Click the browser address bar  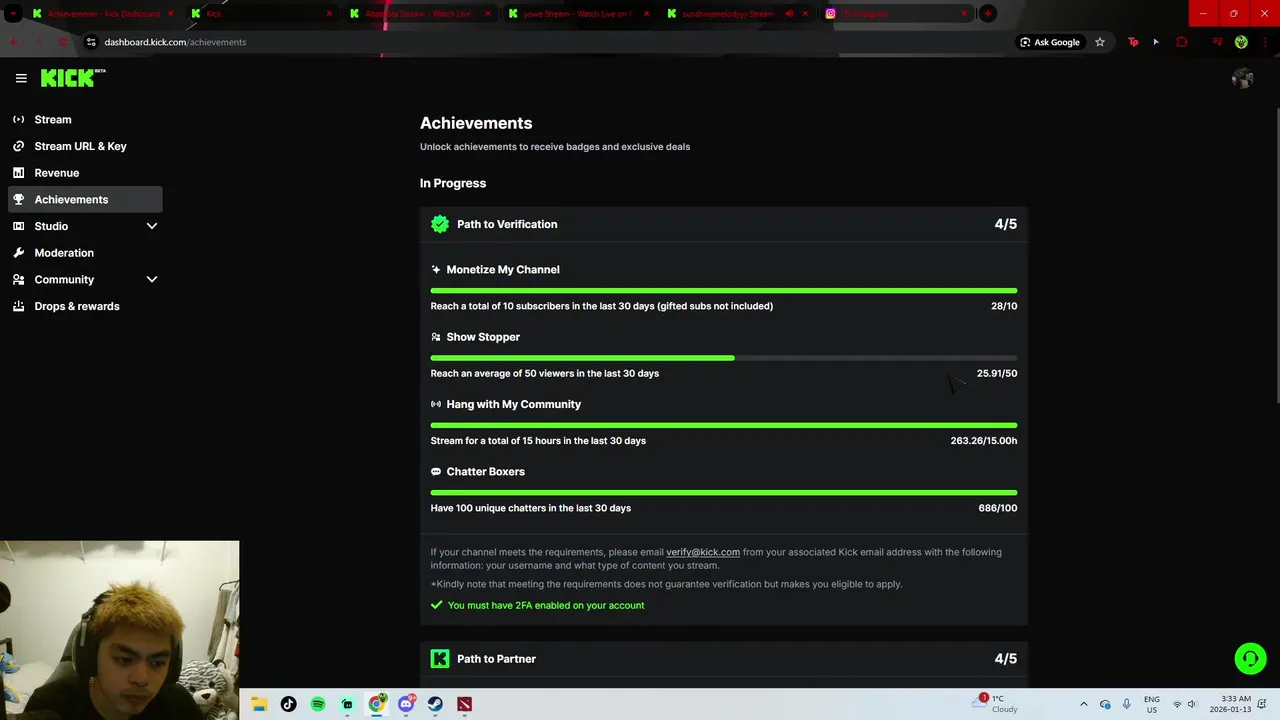click(550, 42)
